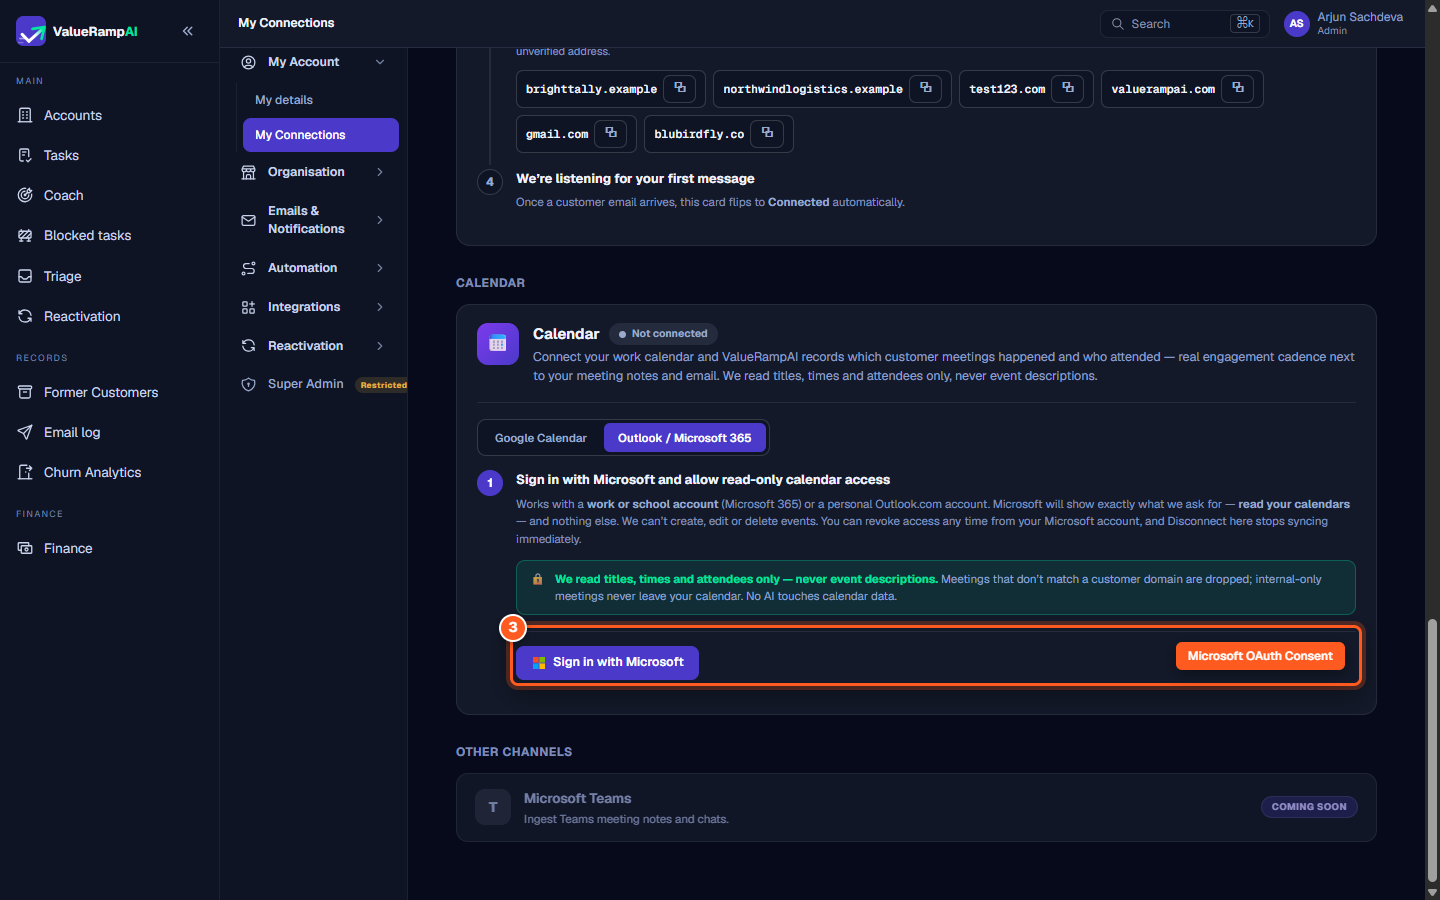The image size is (1440, 900).
Task: Click the Super Admin shield icon
Action: (248, 385)
